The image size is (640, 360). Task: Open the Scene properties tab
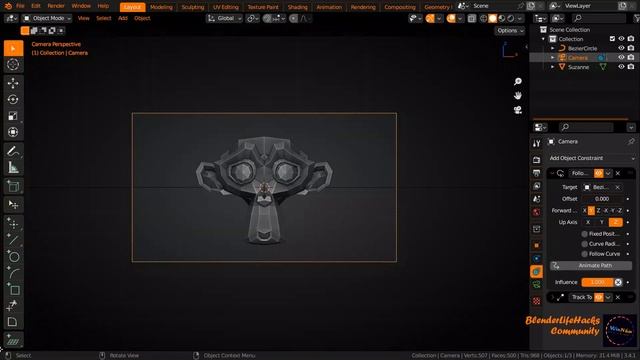[536, 199]
